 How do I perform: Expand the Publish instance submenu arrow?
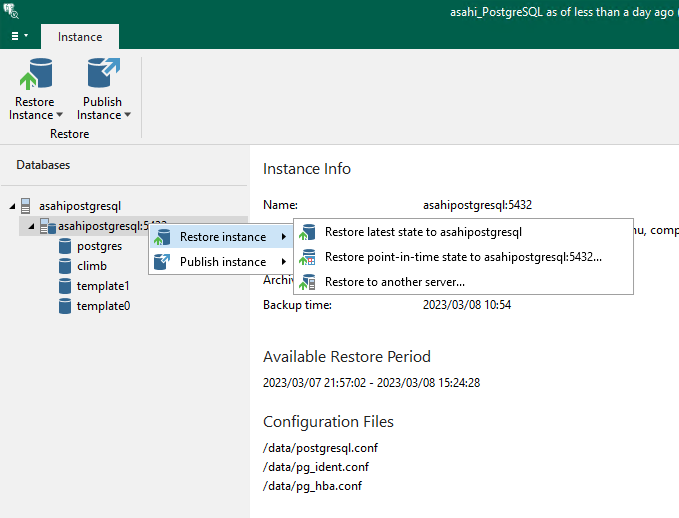pyautogui.click(x=284, y=262)
